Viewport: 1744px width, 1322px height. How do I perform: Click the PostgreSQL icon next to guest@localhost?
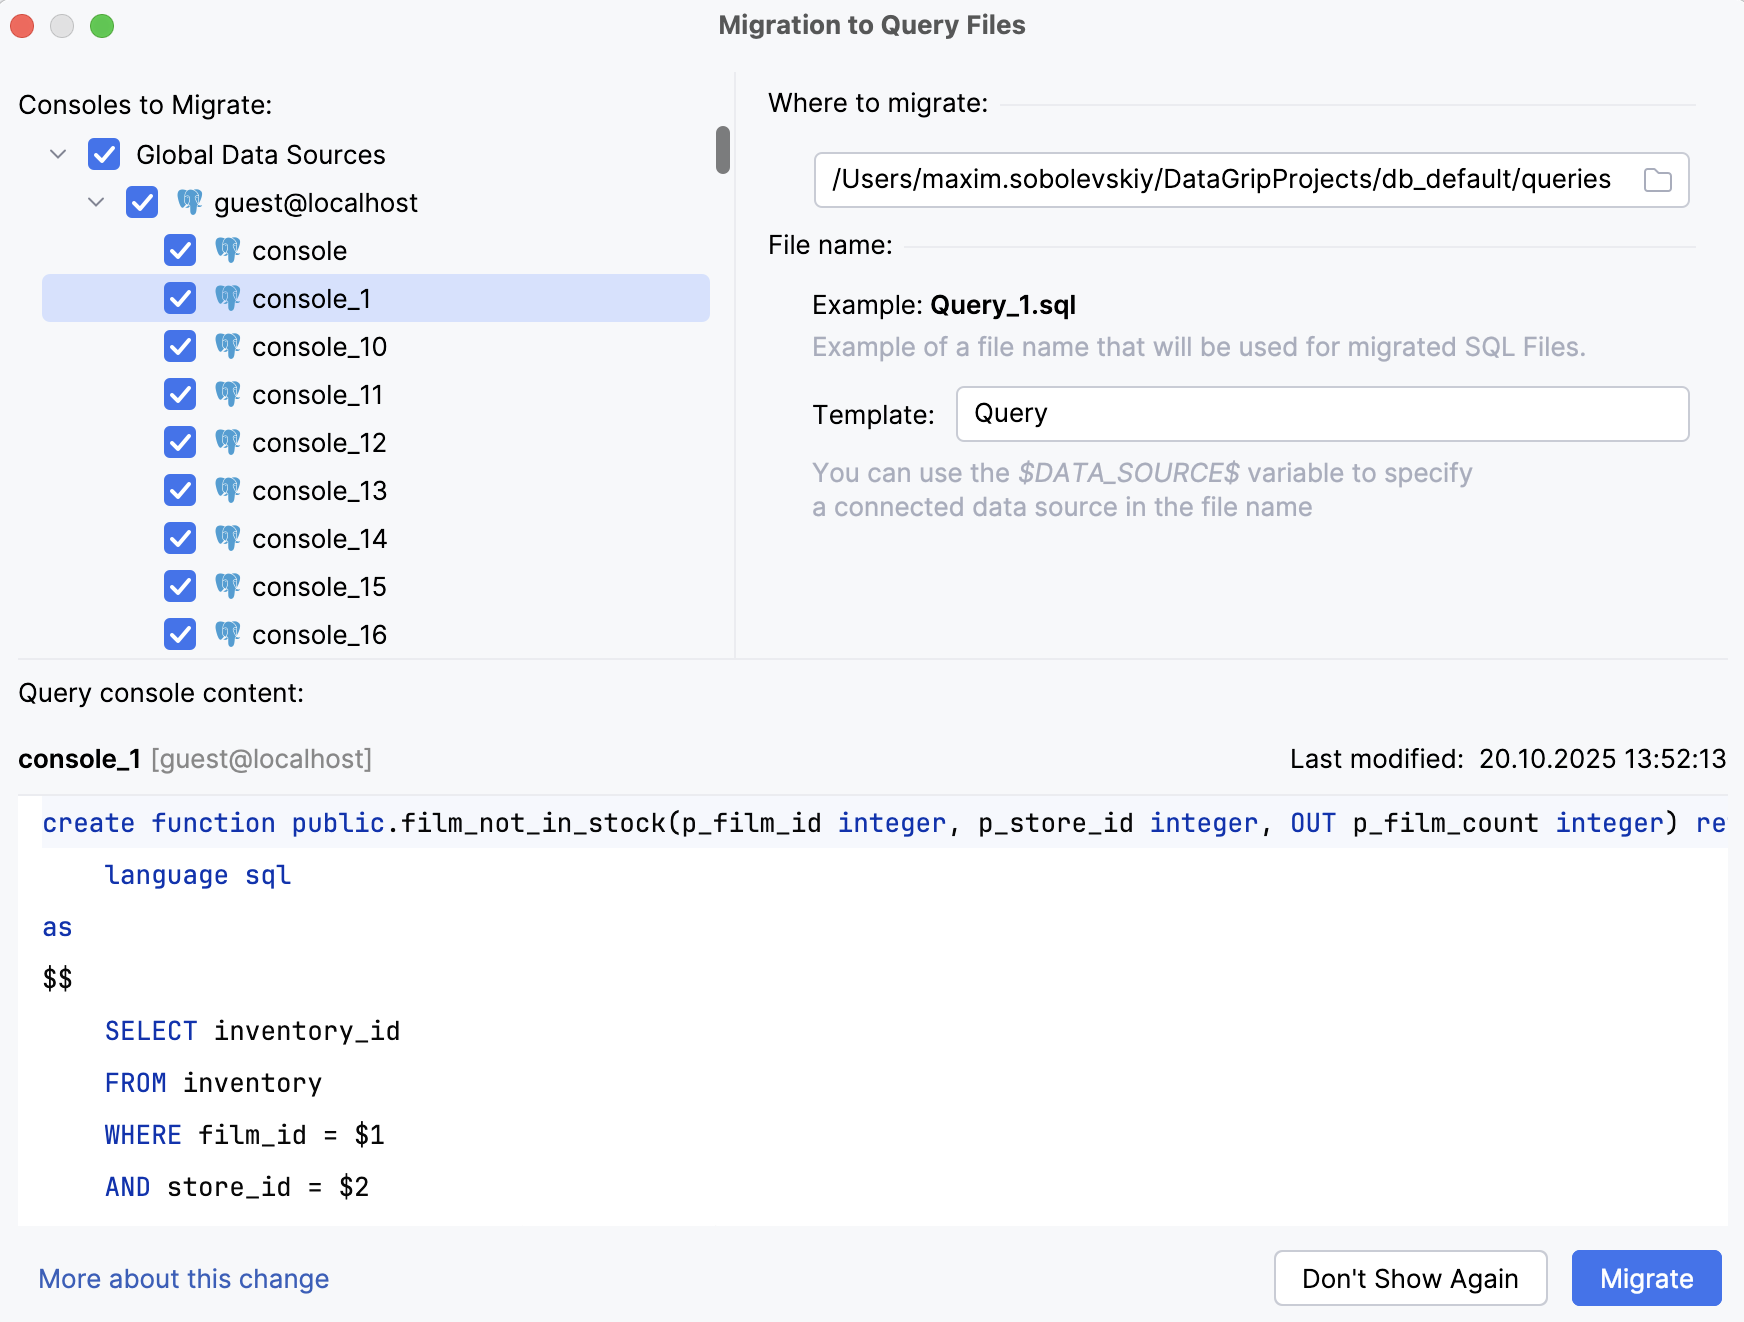point(189,203)
